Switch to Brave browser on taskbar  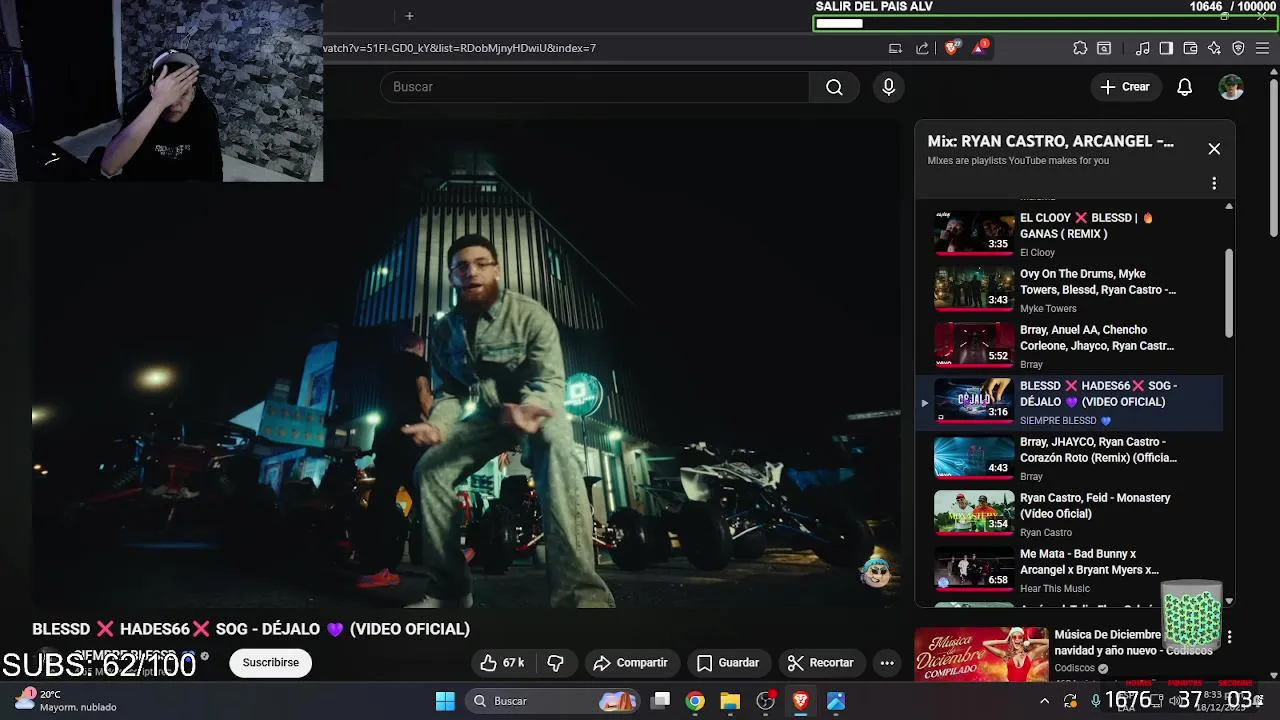tap(801, 701)
